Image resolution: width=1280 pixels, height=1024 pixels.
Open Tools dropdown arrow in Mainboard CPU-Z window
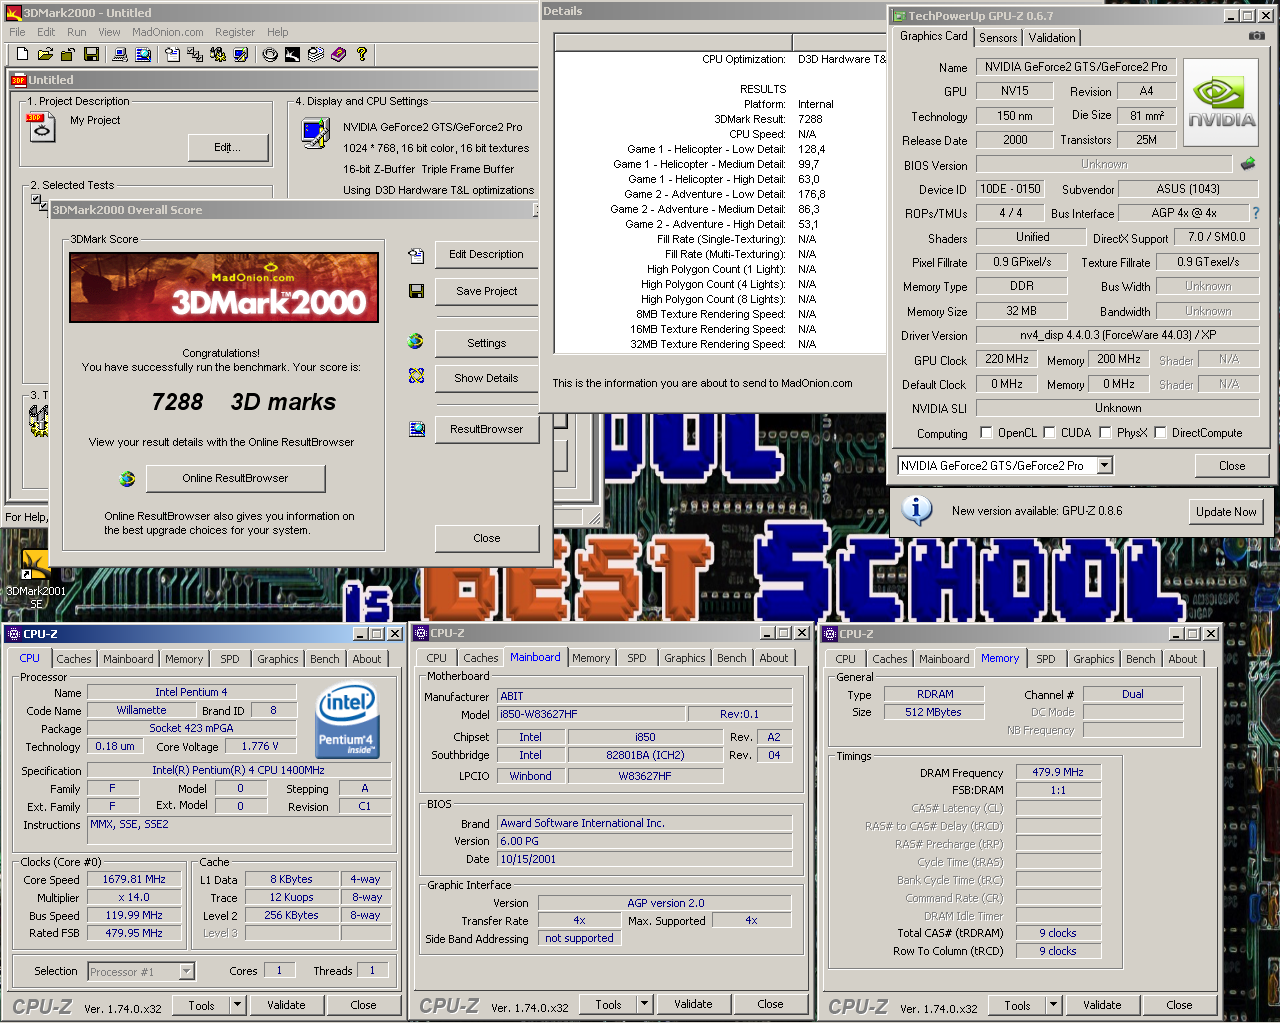click(x=644, y=1004)
